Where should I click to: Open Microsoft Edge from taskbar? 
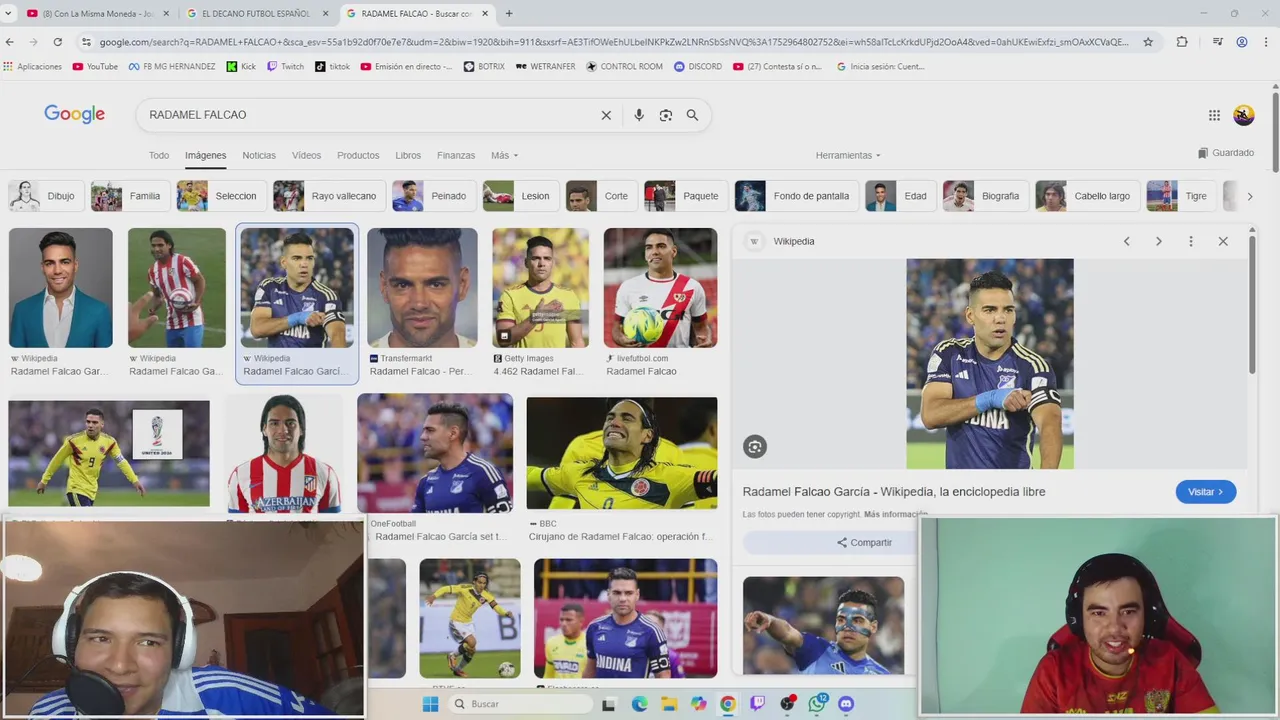[640, 704]
